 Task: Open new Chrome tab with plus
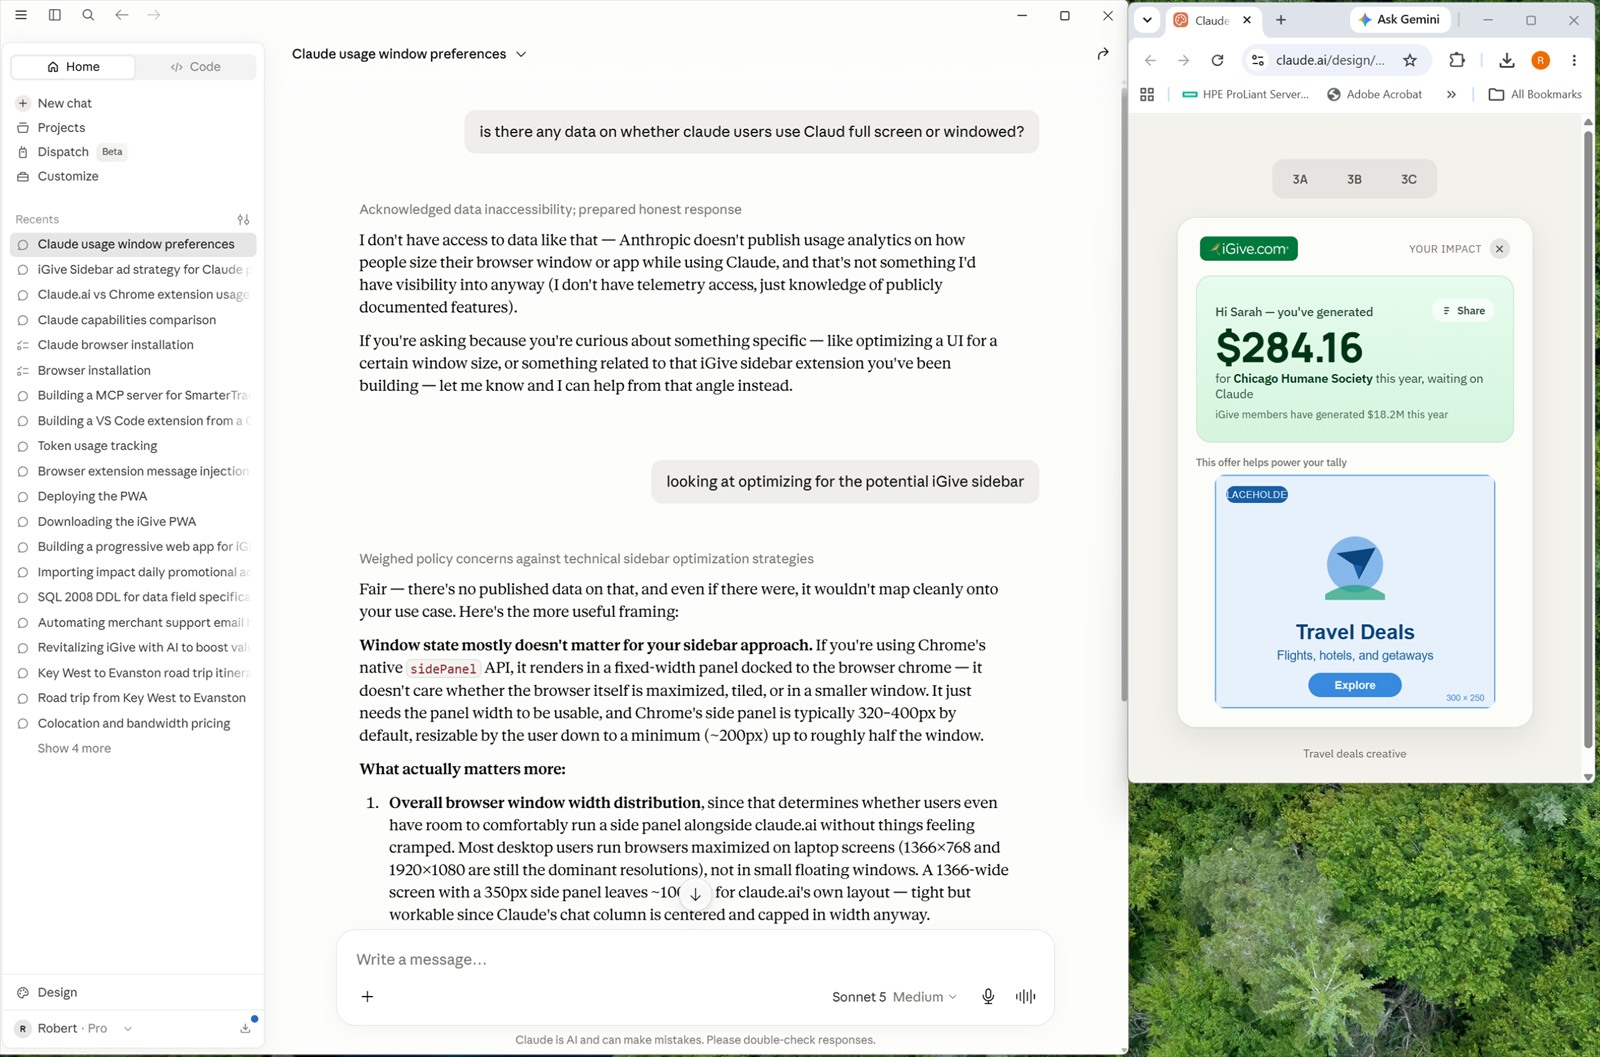[x=1281, y=20]
